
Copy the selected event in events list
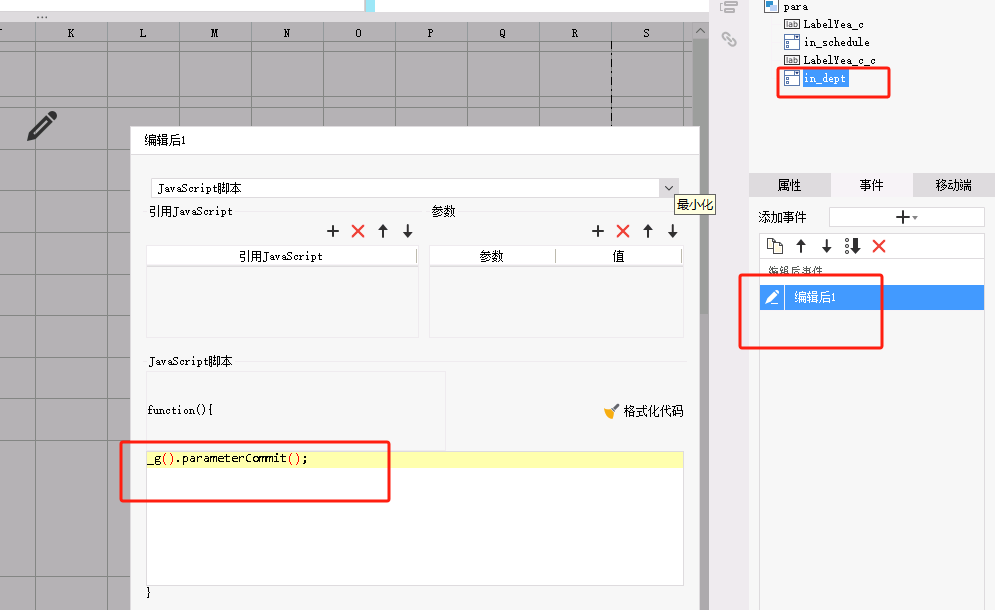[774, 246]
